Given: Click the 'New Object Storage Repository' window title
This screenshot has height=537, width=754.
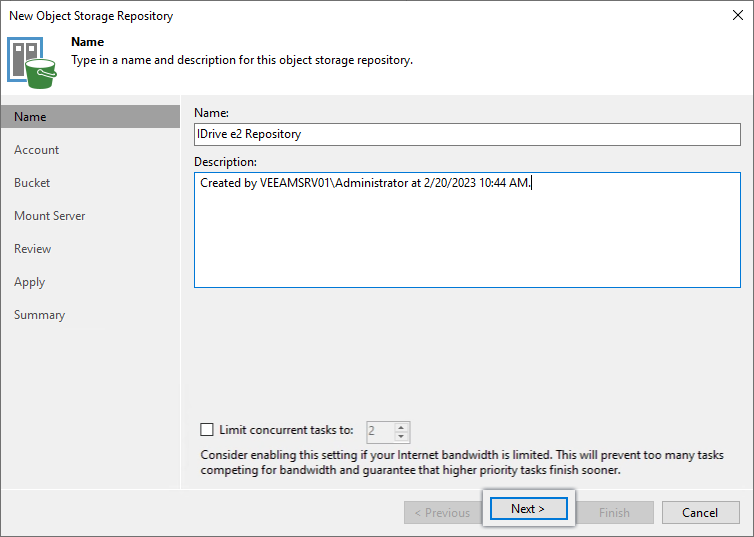Looking at the screenshot, I should [91, 16].
